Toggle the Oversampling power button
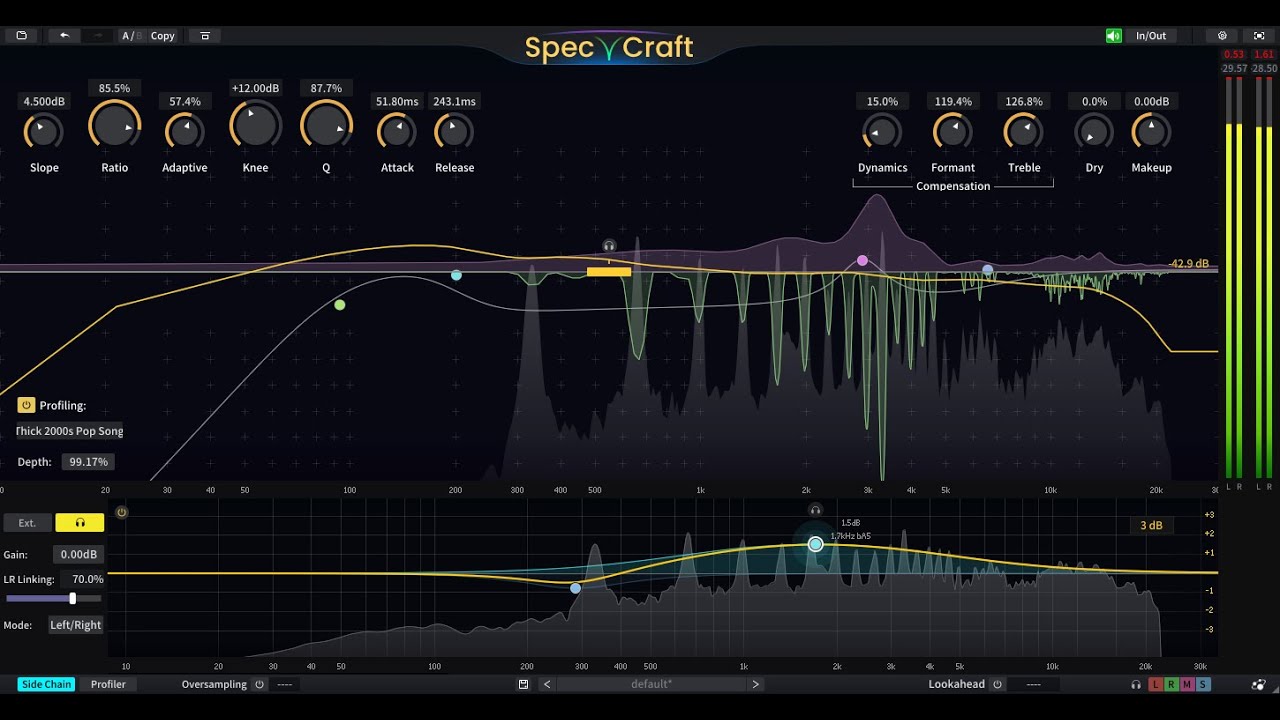This screenshot has height=720, width=1280. click(x=259, y=684)
